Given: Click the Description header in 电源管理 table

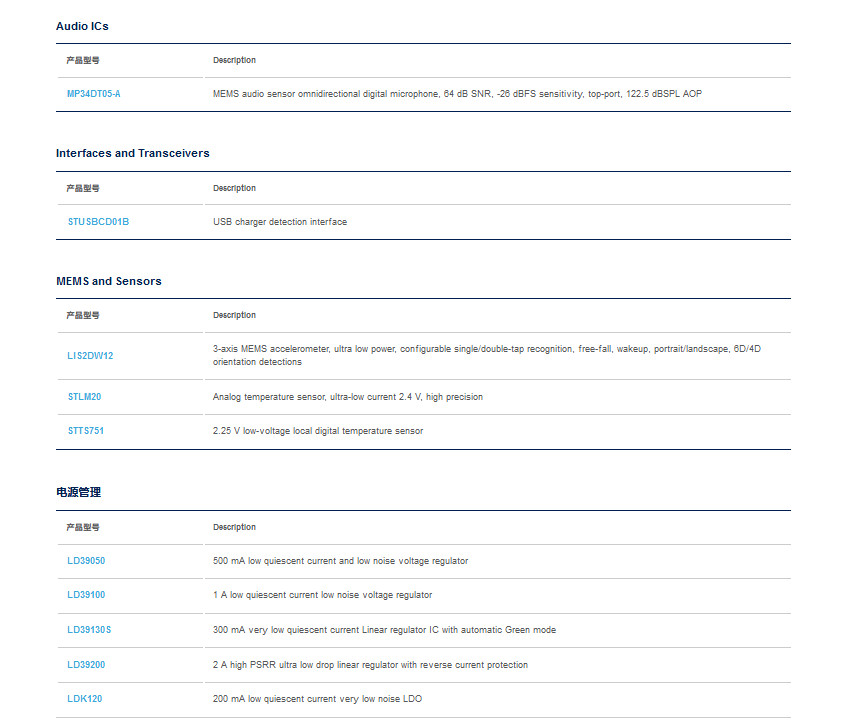Looking at the screenshot, I should (234, 527).
